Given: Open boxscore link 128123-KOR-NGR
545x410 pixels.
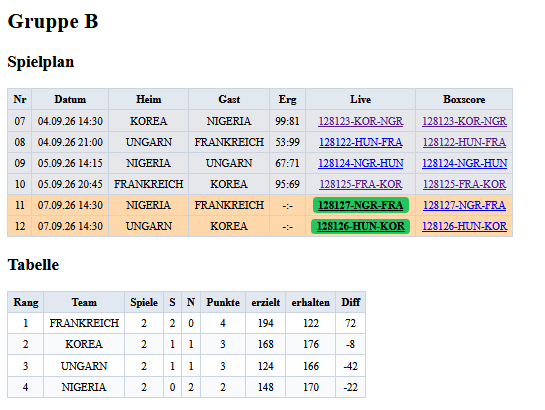Looking at the screenshot, I should tap(464, 121).
